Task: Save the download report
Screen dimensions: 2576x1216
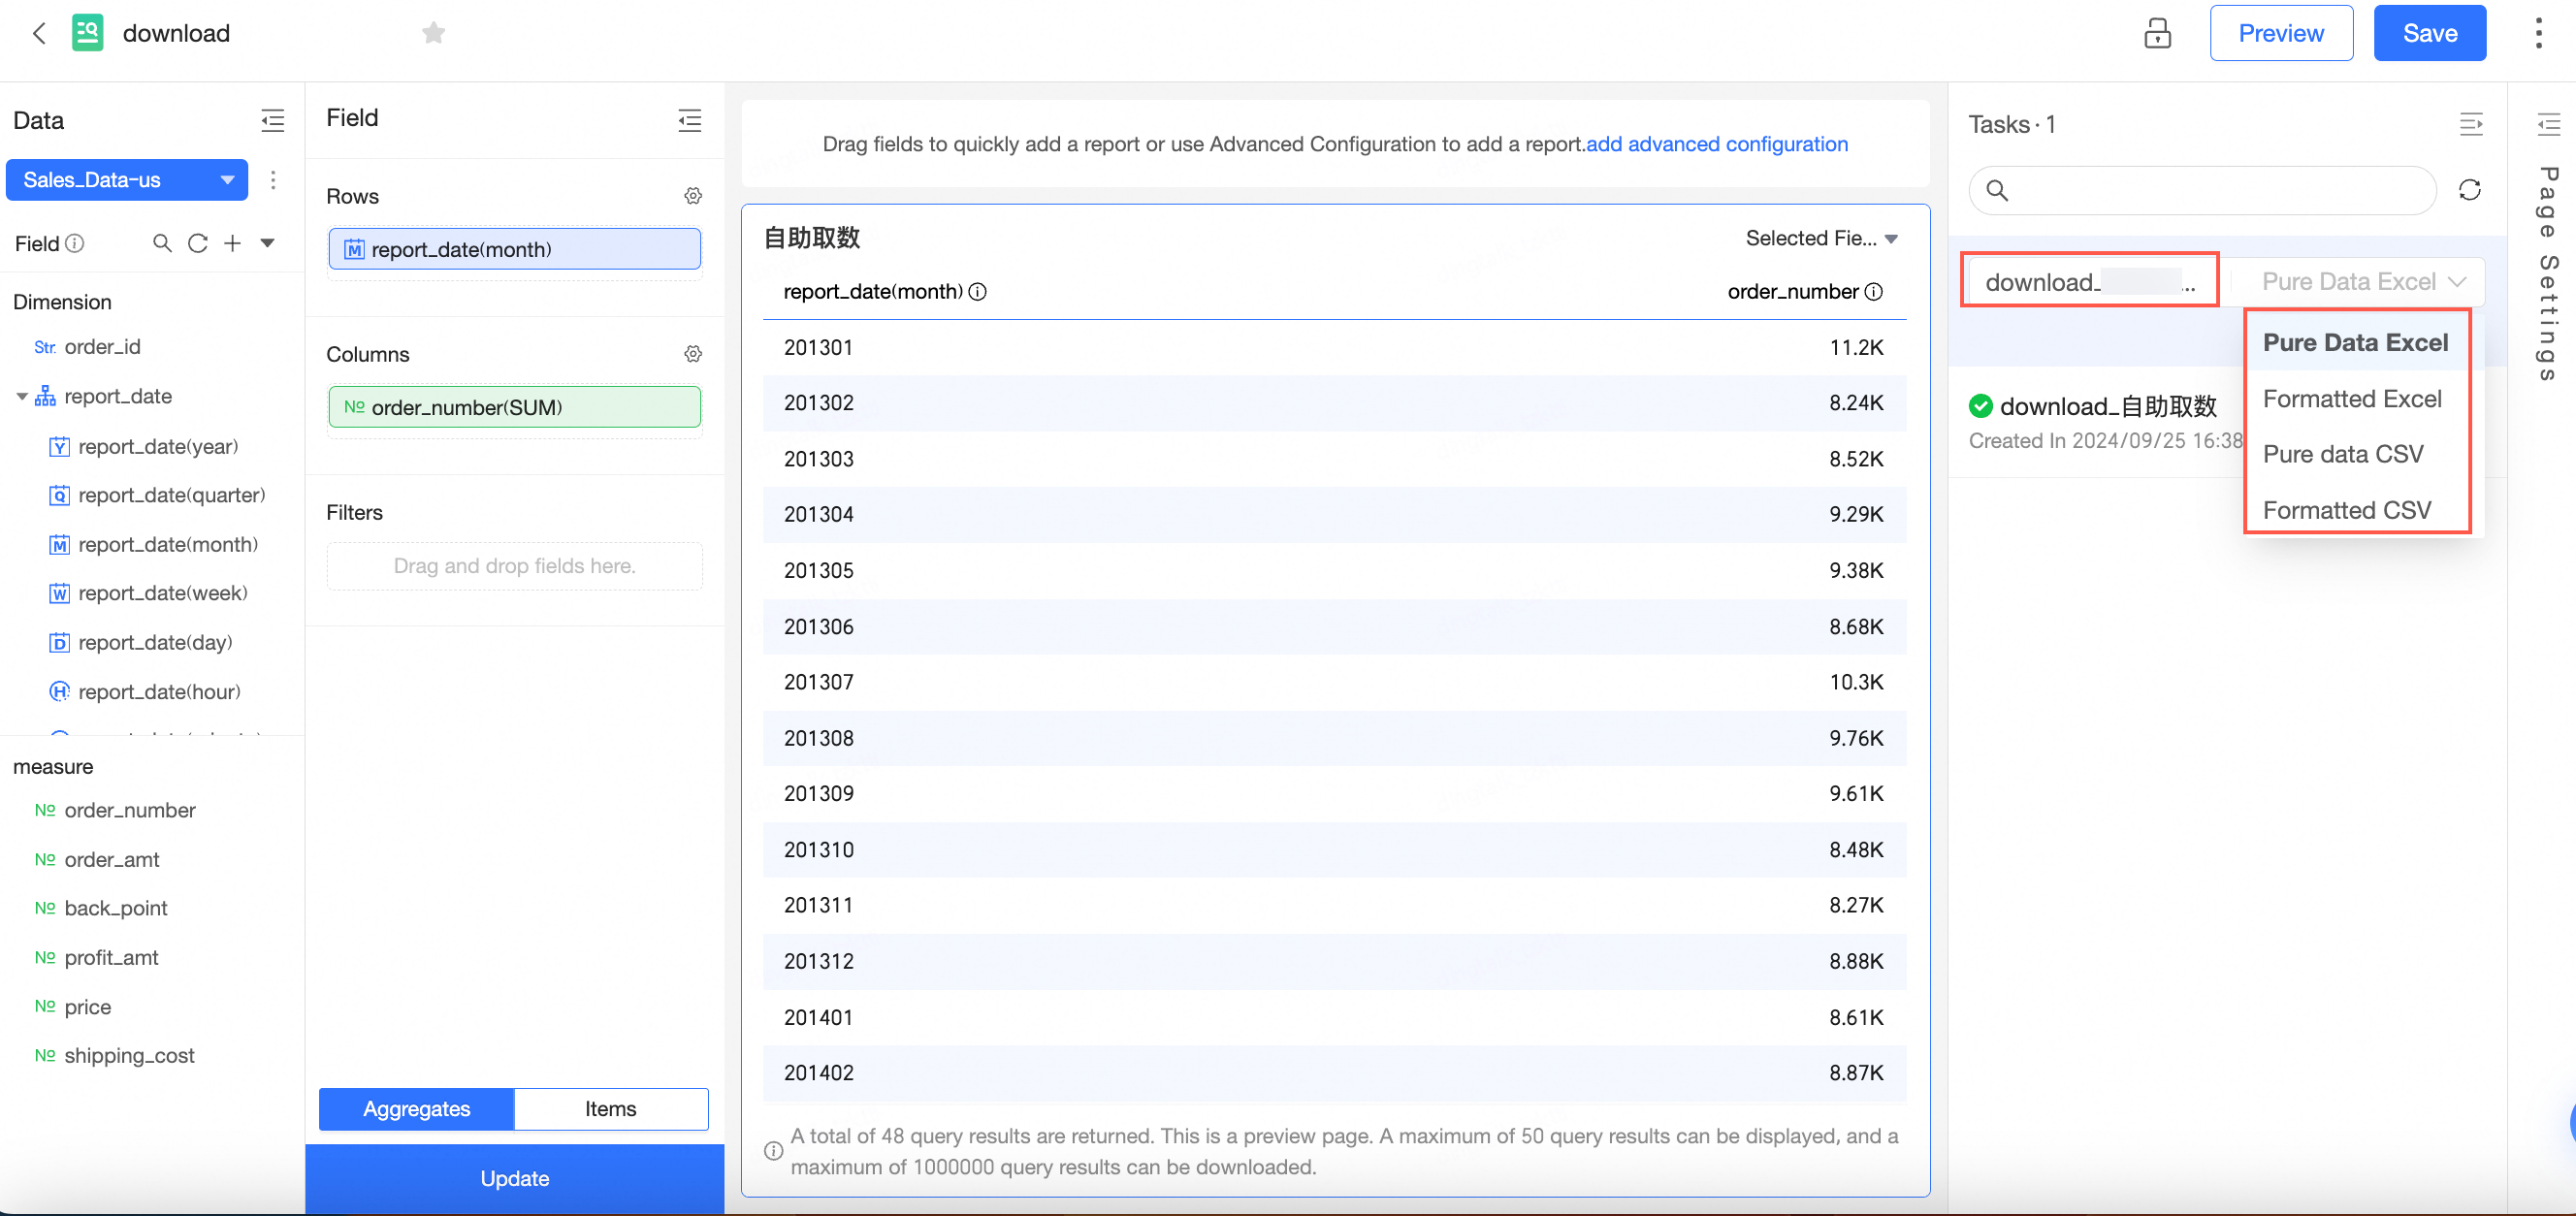Action: click(x=2430, y=33)
